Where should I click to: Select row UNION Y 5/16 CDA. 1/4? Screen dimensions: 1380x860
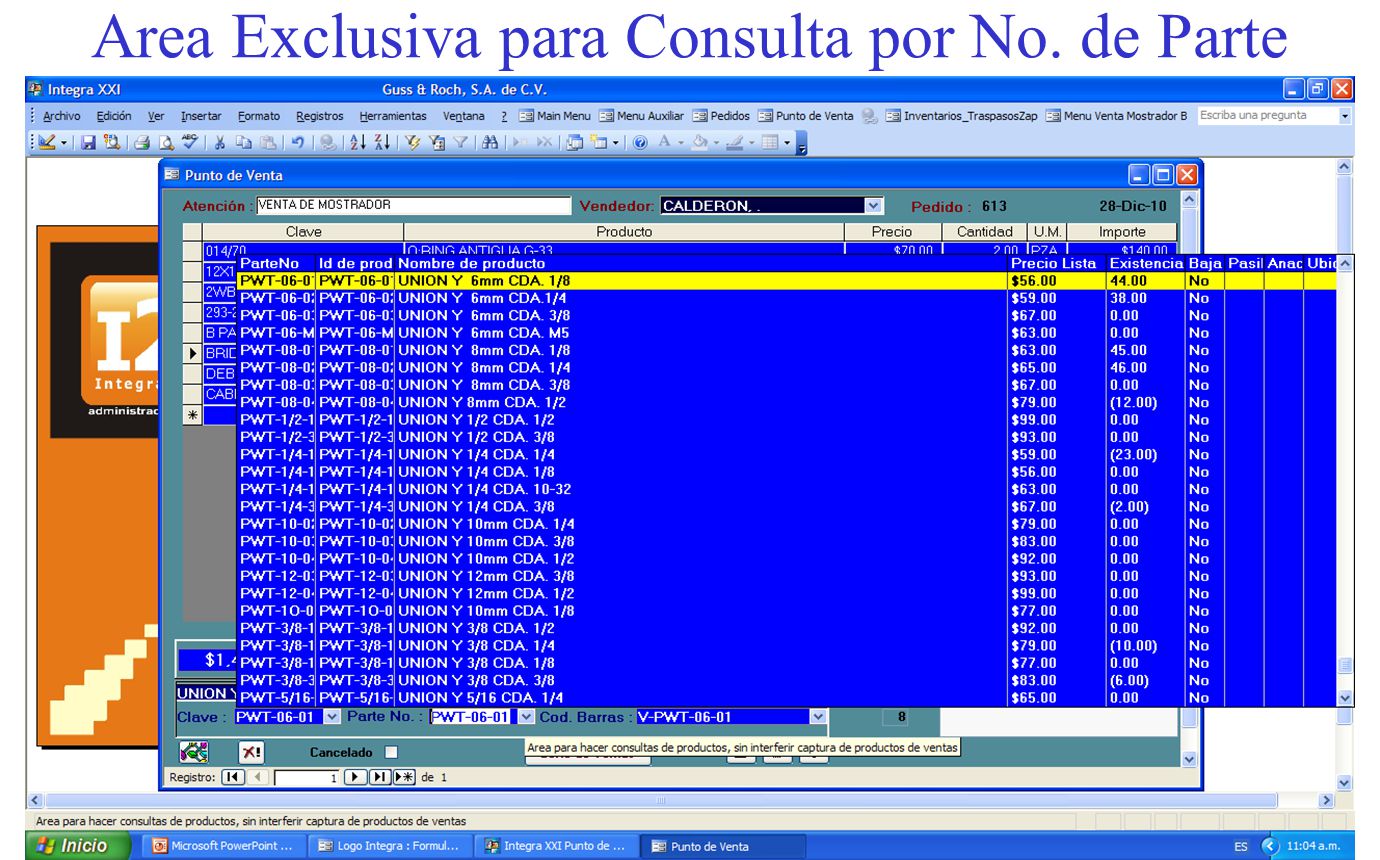point(787,697)
